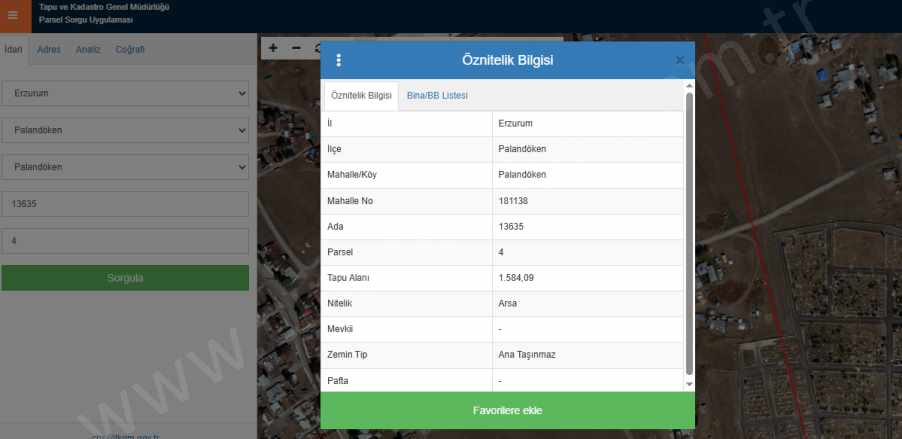Open the orange hamburger menu
902x439 pixels.
[13, 16]
